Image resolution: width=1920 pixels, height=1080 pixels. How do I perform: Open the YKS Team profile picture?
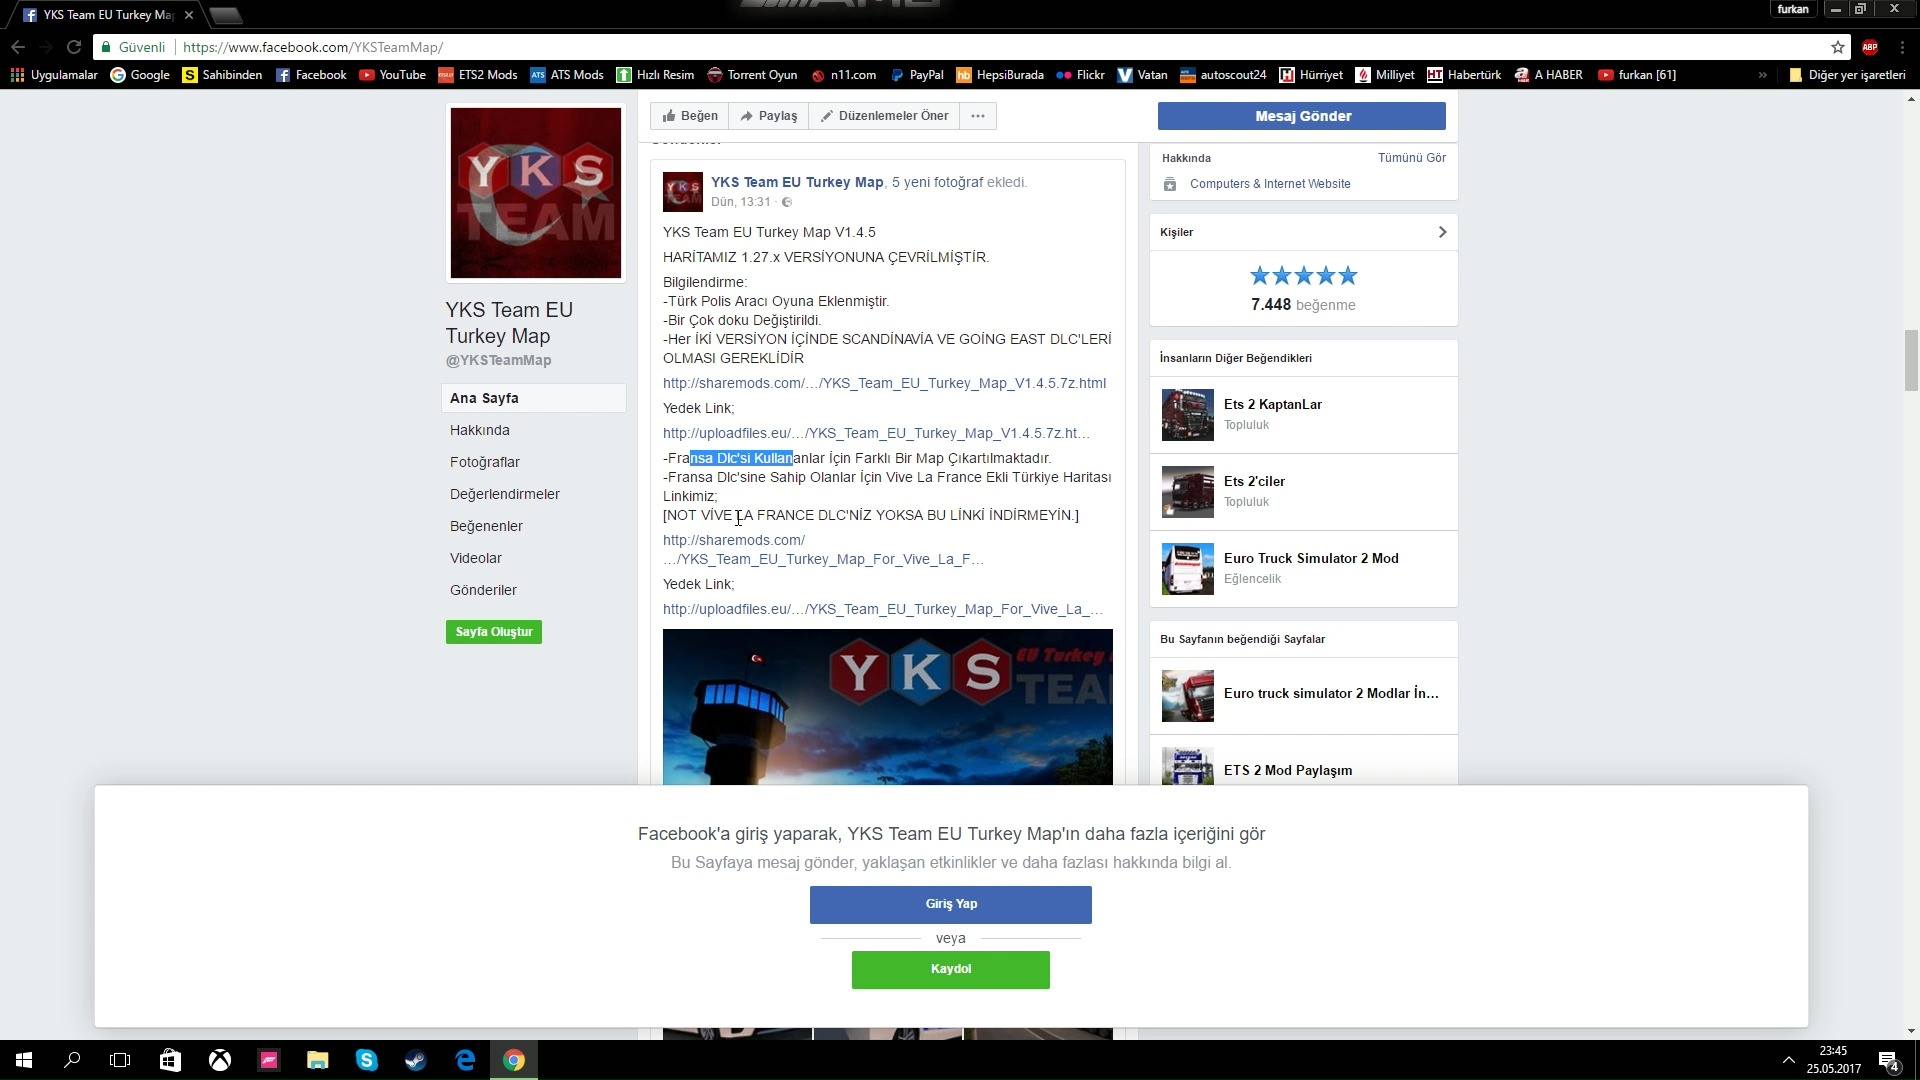(x=536, y=193)
